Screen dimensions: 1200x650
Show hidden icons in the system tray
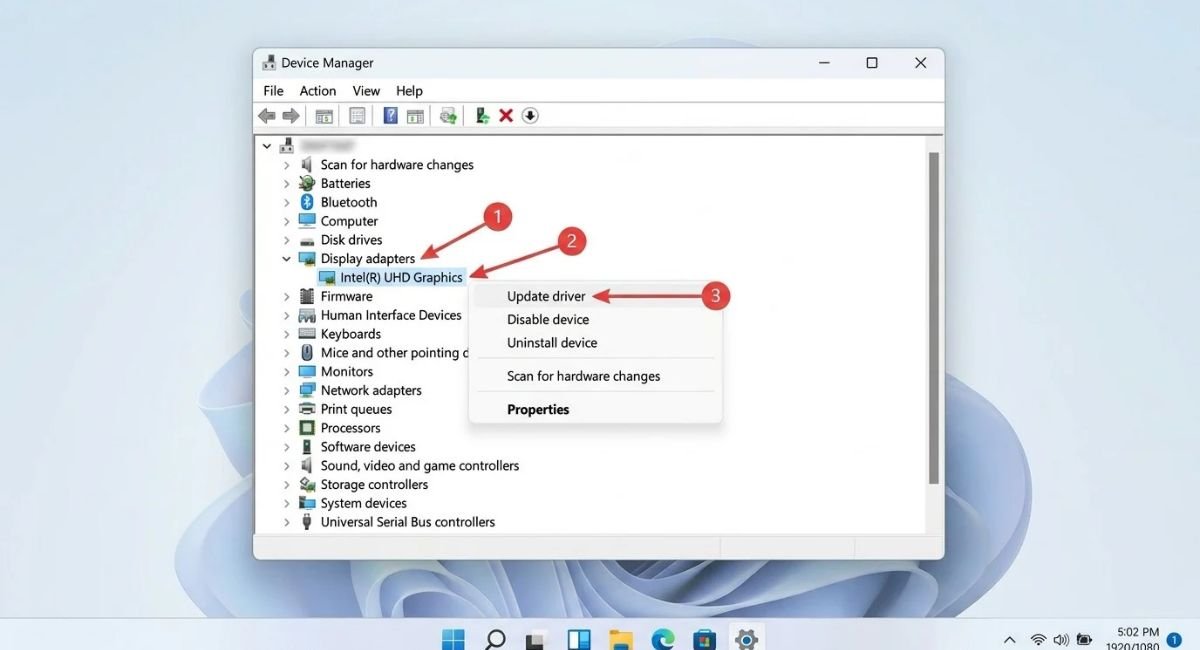(1010, 639)
